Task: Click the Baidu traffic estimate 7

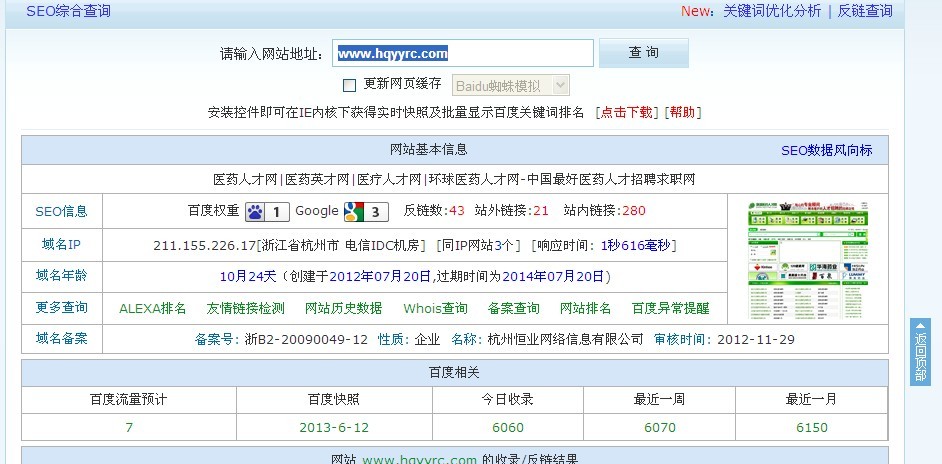Action: pyautogui.click(x=129, y=427)
